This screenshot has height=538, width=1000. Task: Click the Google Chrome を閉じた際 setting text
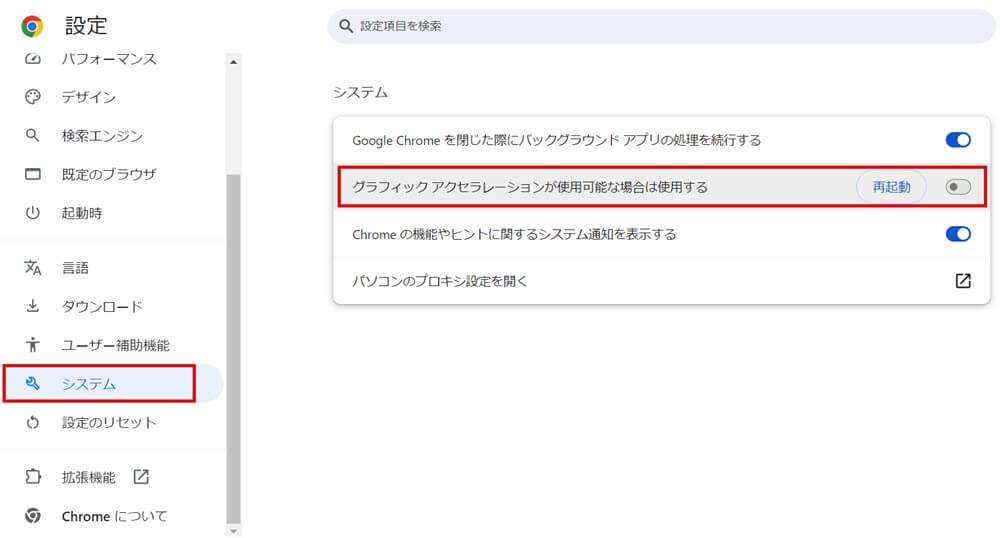[x=556, y=140]
